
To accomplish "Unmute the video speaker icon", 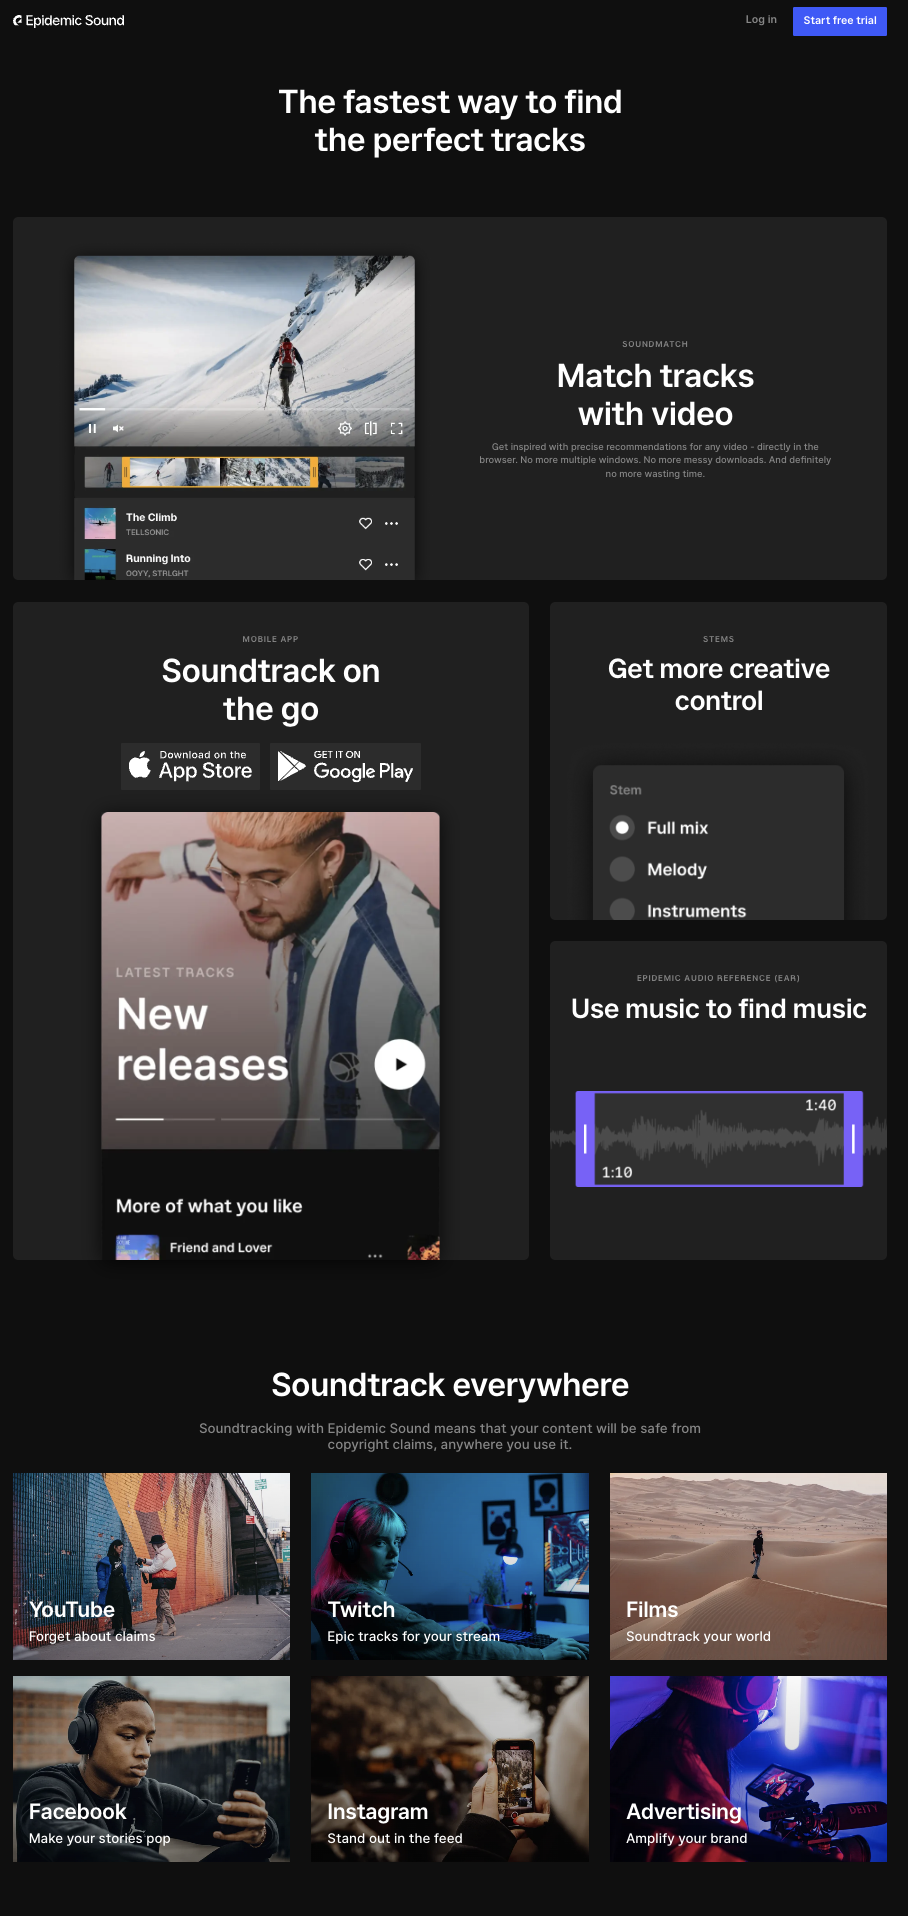I will [x=118, y=428].
